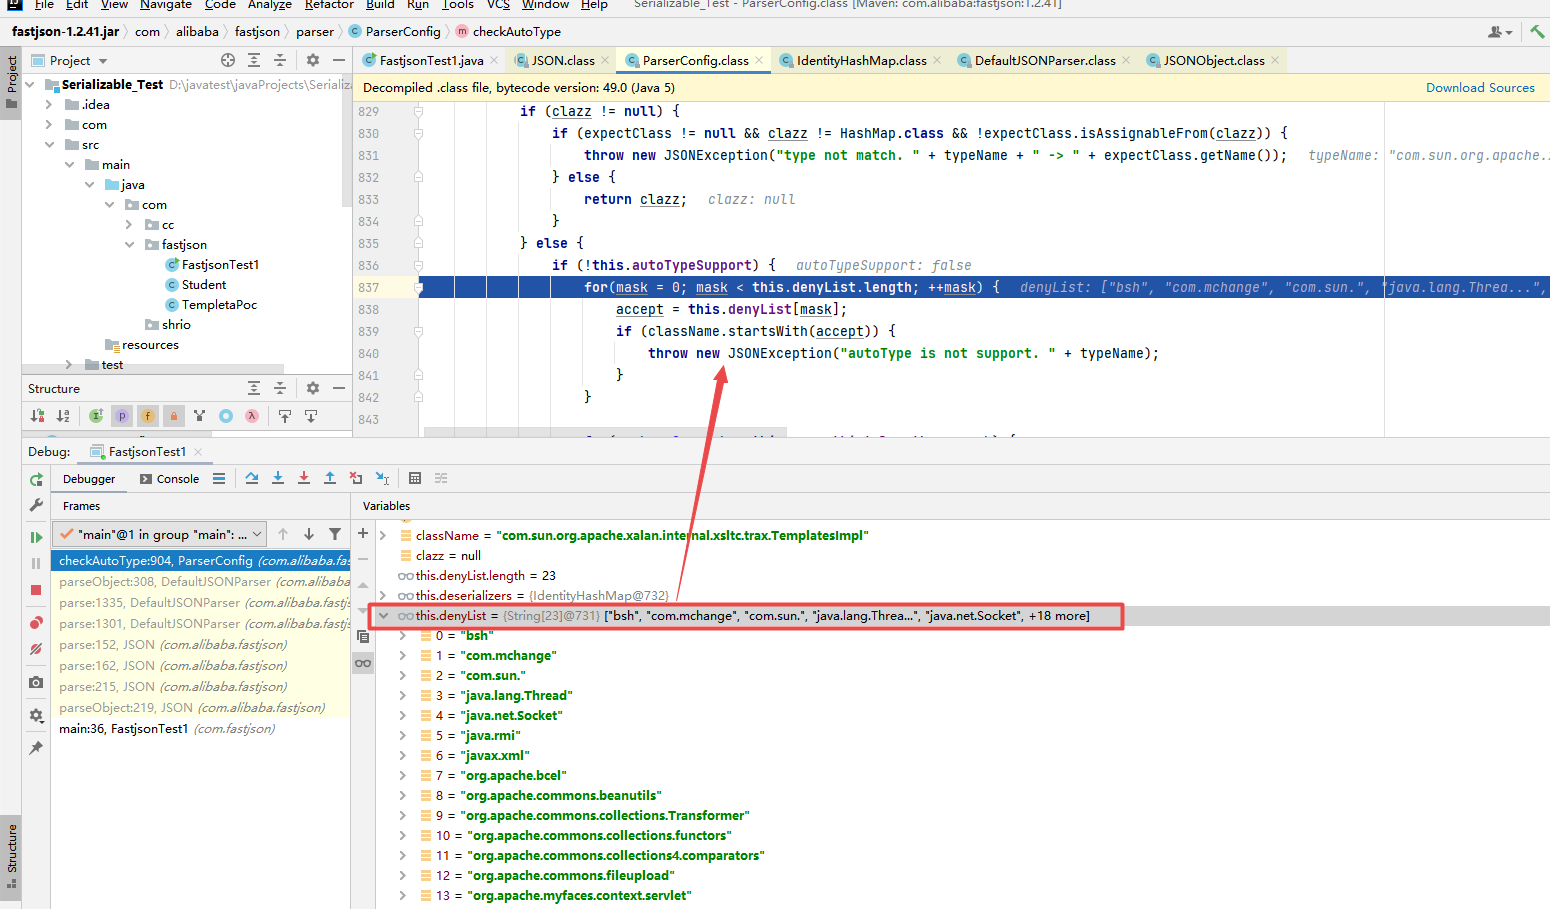The image size is (1550, 909).
Task: Collapse the this.denyList variable entry
Action: point(384,616)
